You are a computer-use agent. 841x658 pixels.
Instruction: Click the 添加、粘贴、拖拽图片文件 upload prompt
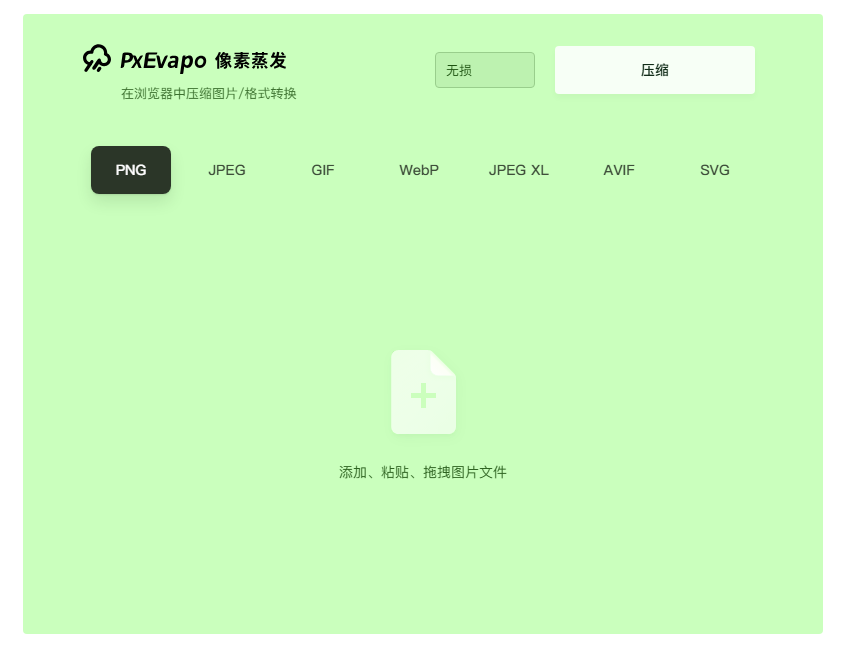[x=423, y=472]
